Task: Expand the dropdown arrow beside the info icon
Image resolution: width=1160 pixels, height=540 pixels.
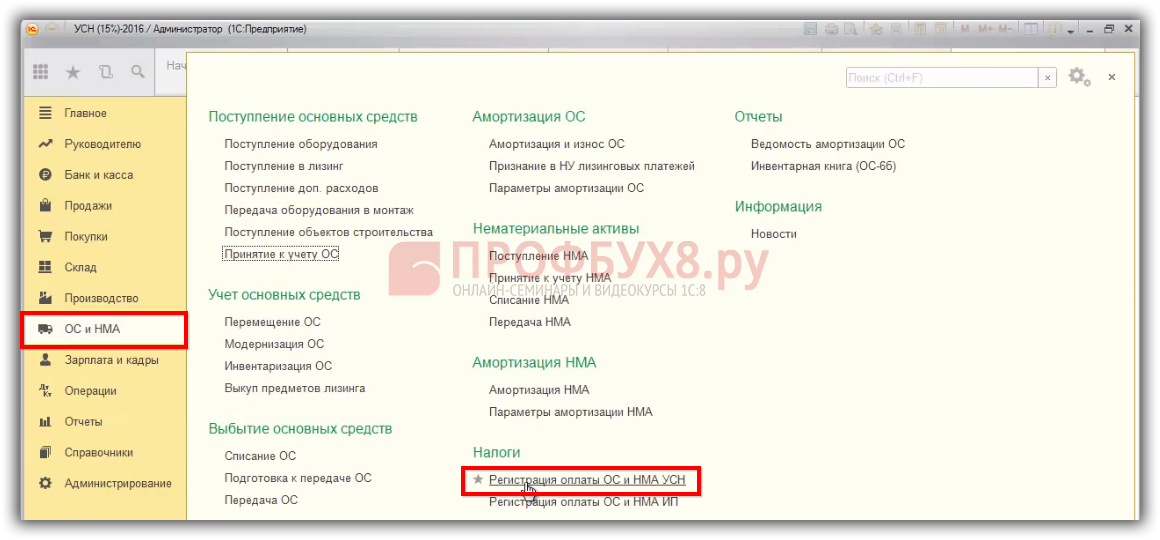Action: [1070, 30]
